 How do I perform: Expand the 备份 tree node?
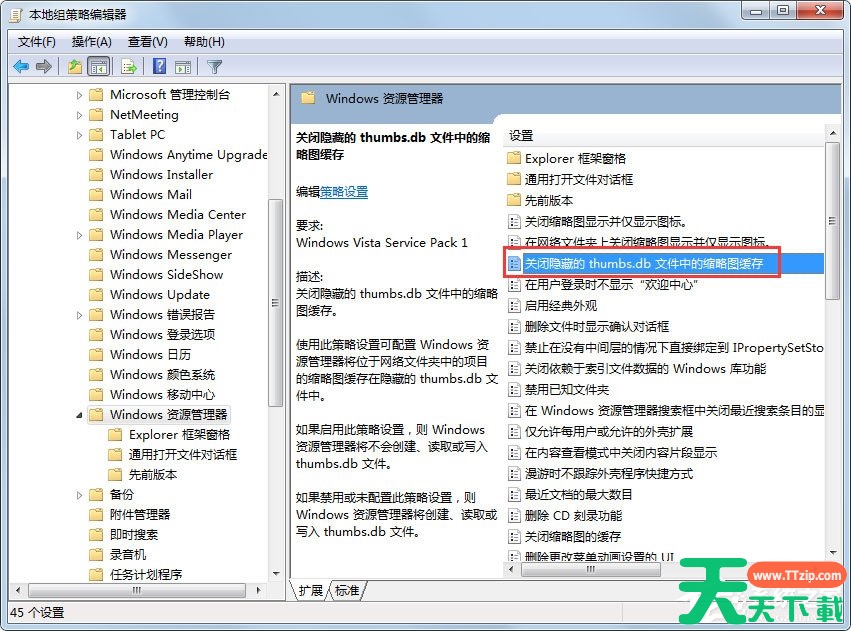(79, 495)
